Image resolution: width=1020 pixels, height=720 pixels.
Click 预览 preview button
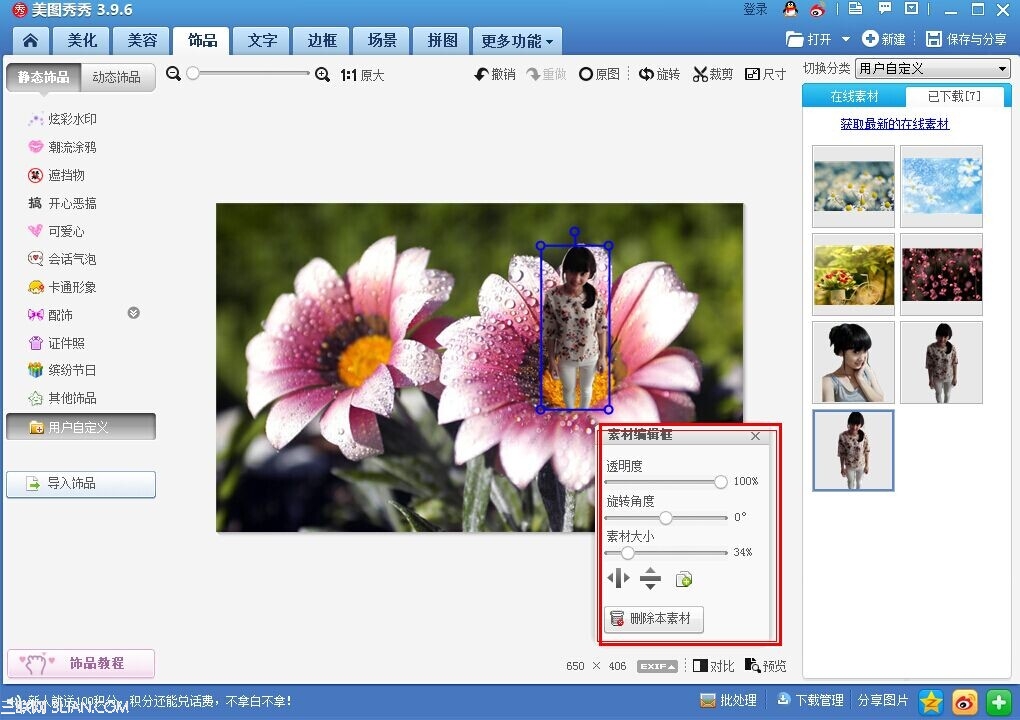pyautogui.click(x=766, y=665)
